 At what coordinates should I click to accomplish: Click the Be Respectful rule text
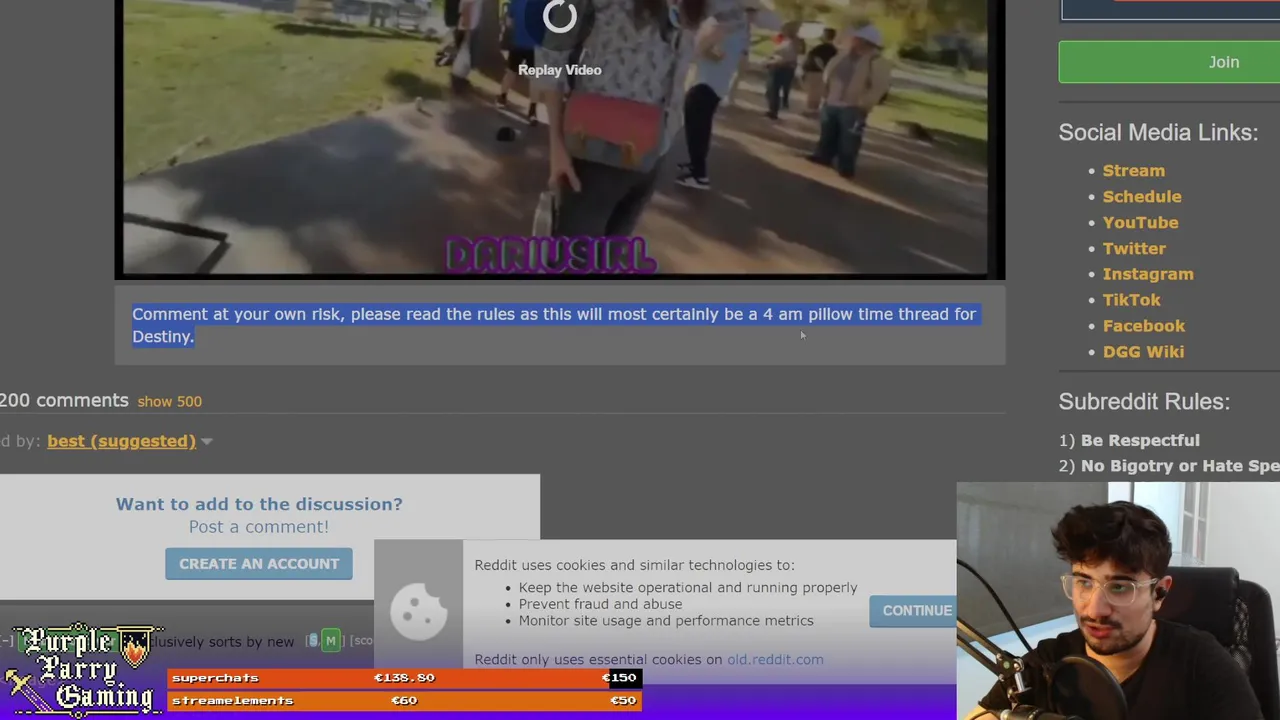point(1140,441)
